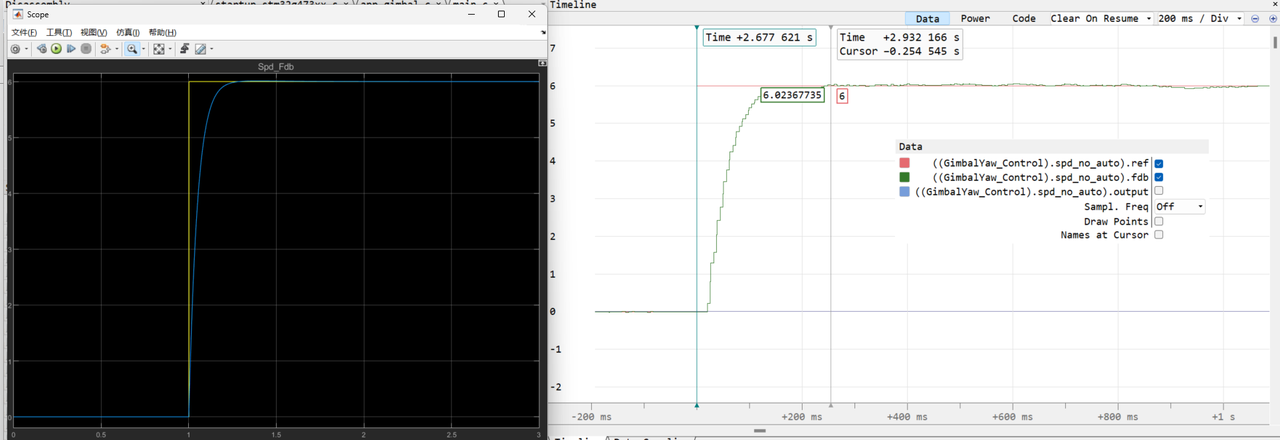This screenshot has height=440, width=1280.
Task: Select the zoom magnifier tool in Scope
Action: coord(132,49)
